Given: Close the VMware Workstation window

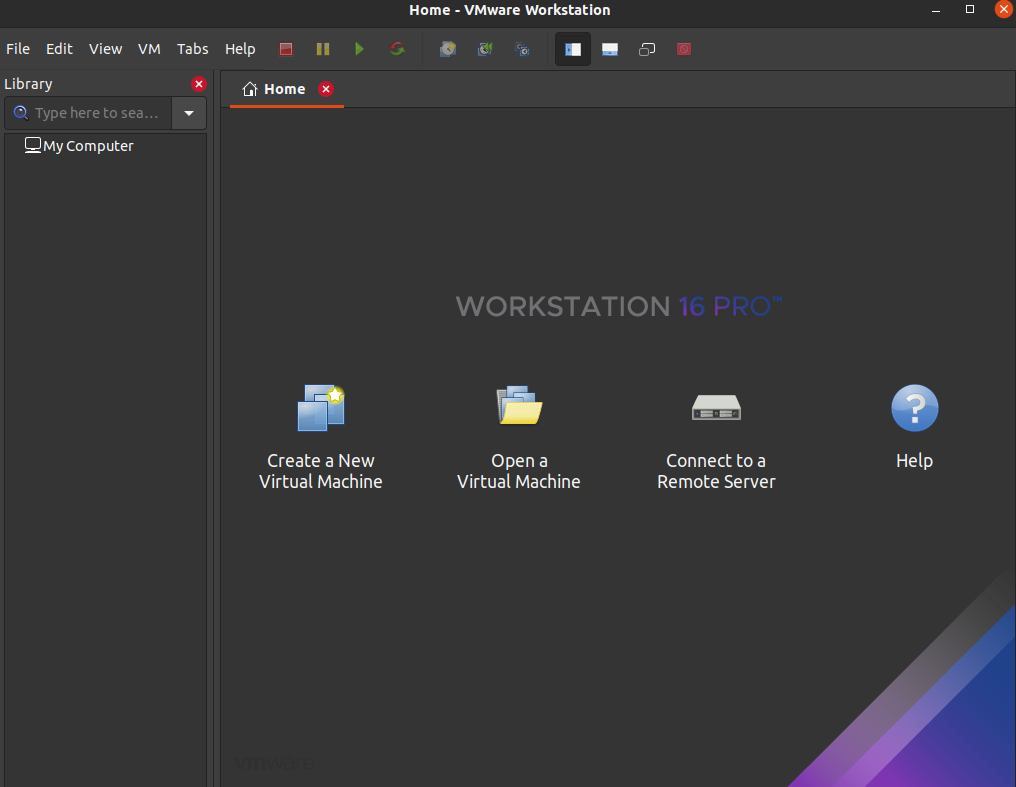Looking at the screenshot, I should click(x=1004, y=9).
